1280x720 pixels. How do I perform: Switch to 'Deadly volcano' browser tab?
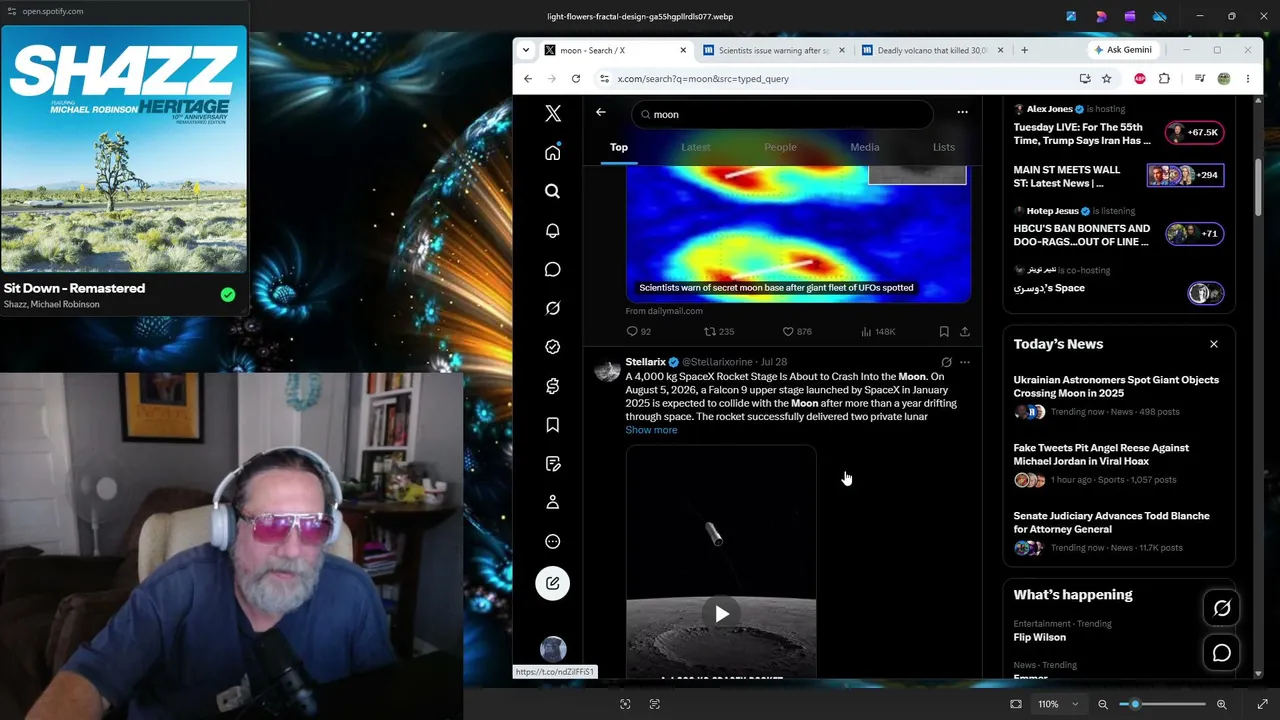tap(932, 50)
